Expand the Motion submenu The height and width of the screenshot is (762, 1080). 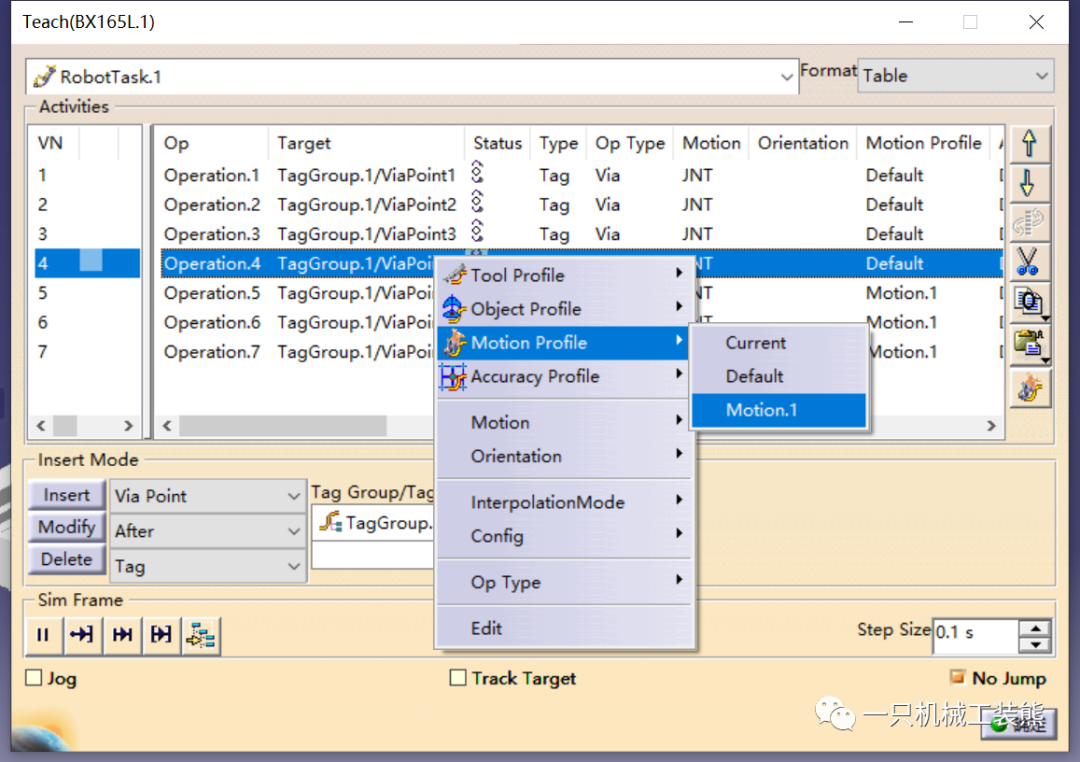(x=679, y=420)
